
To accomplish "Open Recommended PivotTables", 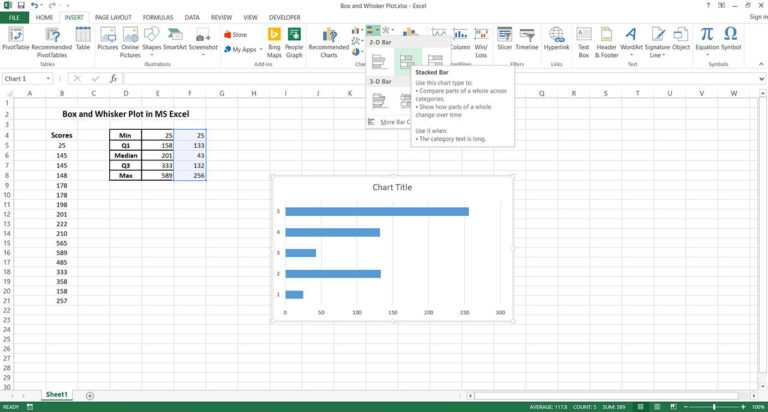I will (52, 42).
